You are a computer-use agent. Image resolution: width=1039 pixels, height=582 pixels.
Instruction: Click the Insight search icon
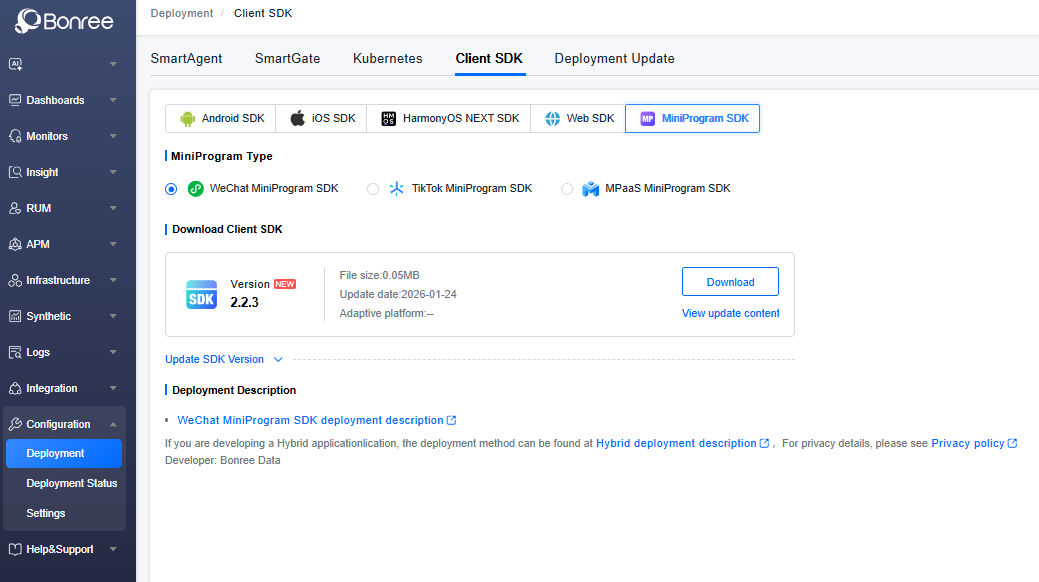[x=15, y=172]
